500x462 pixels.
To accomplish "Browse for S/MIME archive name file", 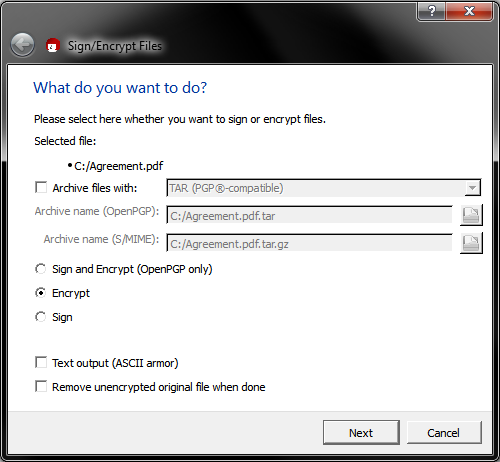I will tap(471, 243).
